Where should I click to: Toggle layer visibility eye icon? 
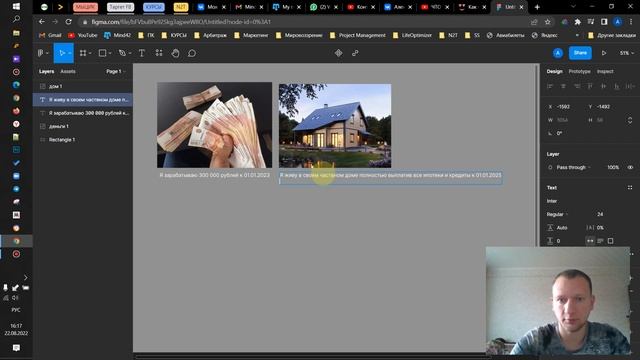point(630,167)
